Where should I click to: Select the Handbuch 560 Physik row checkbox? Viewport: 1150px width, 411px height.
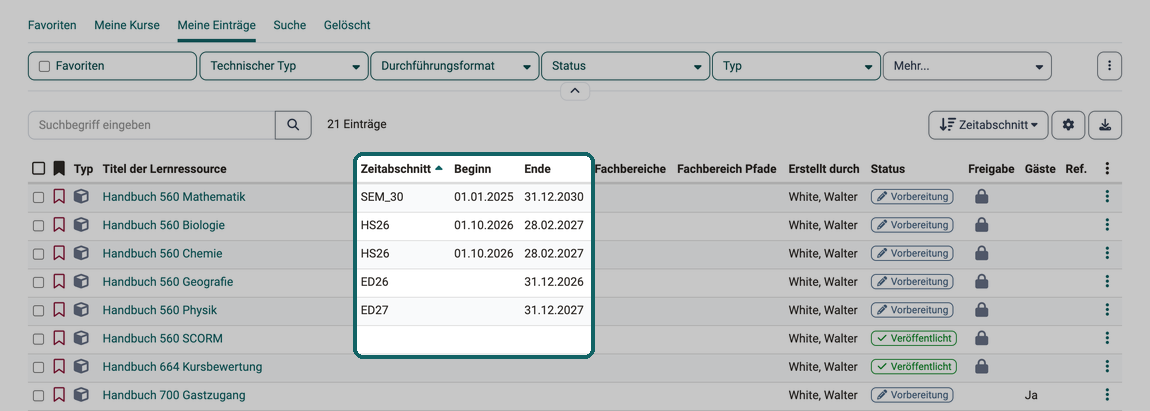pos(39,310)
